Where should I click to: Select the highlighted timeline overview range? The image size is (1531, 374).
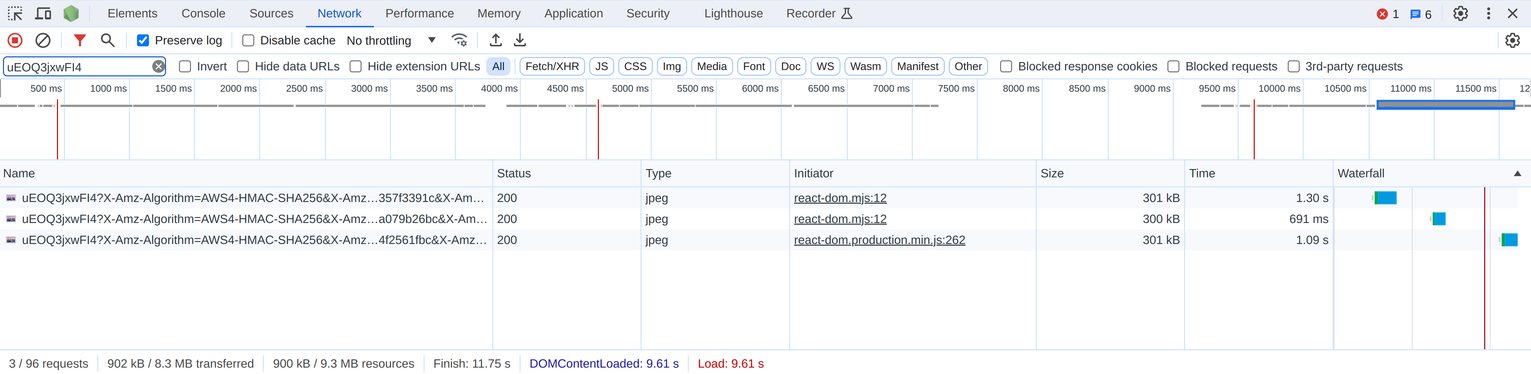point(1445,105)
